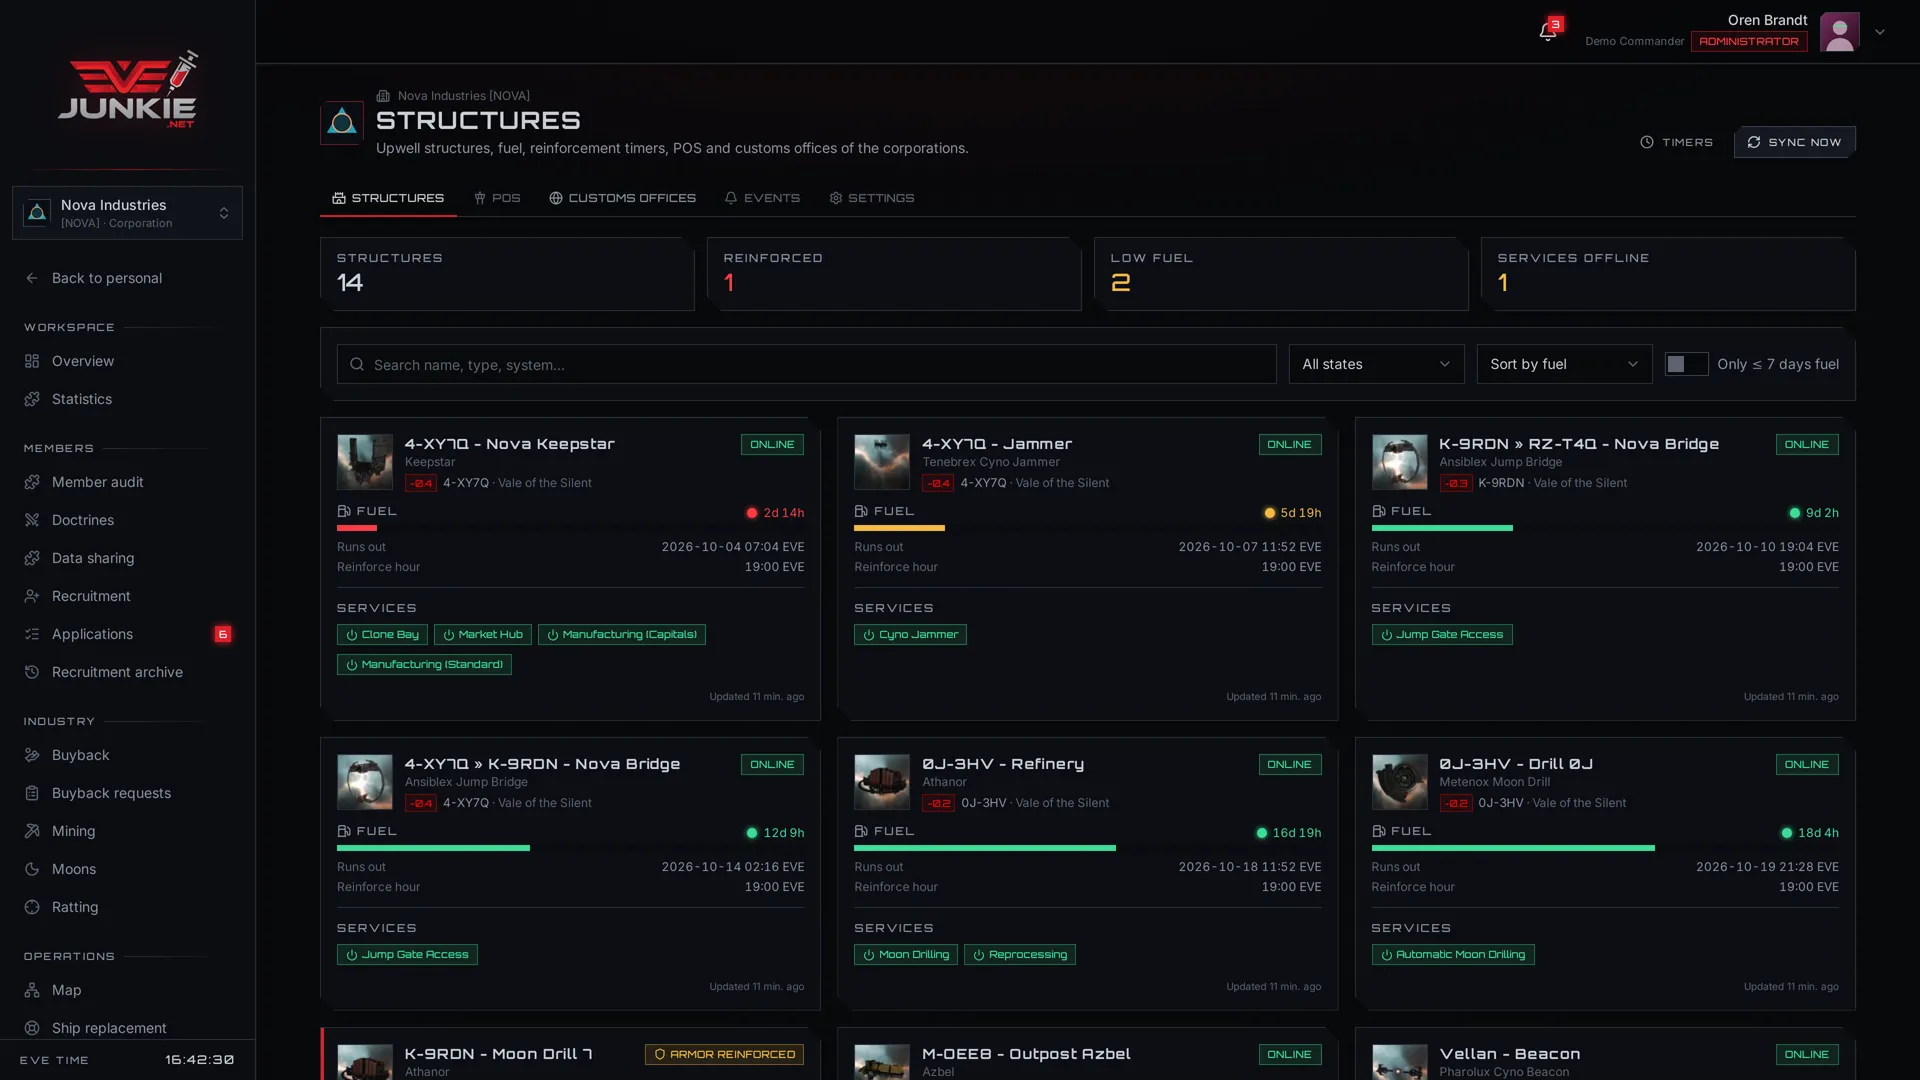This screenshot has width=1920, height=1080.
Task: Click the Nova Keepstar fuel progress bar
Action: [571, 528]
